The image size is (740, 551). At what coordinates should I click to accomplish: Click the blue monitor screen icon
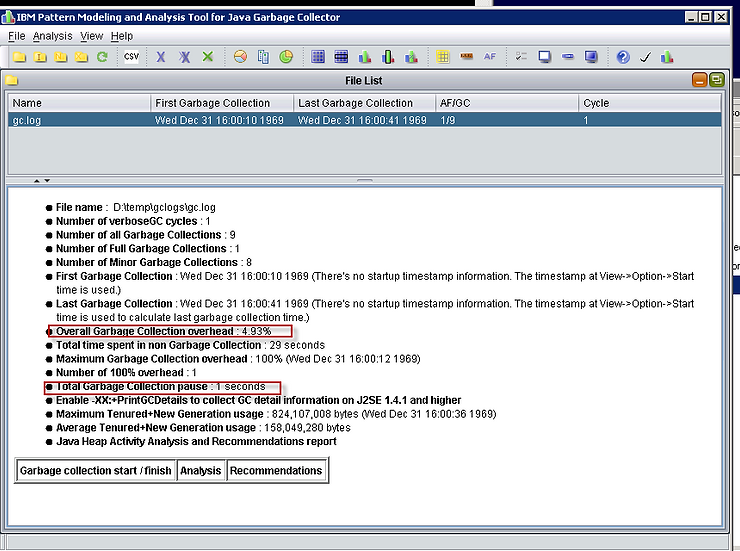click(x=591, y=57)
